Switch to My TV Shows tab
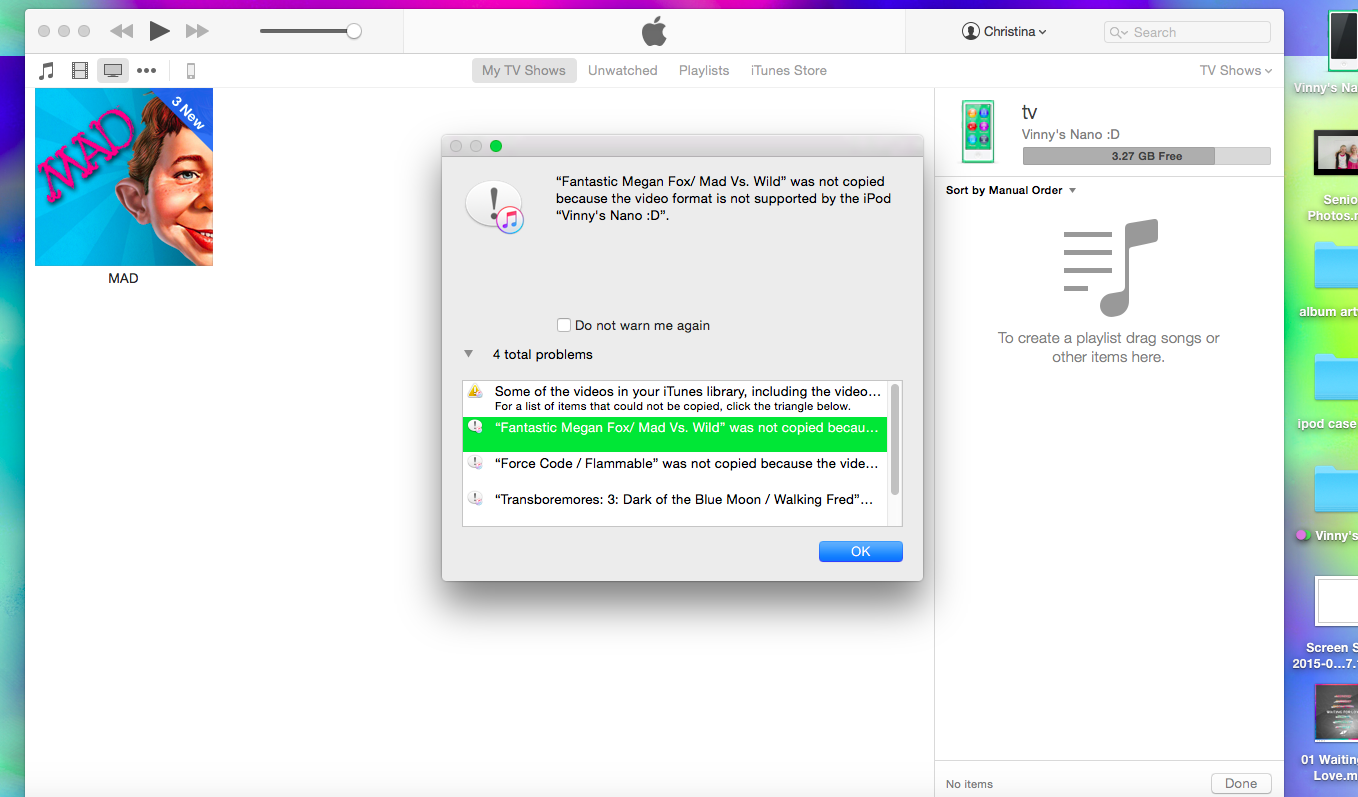1358x797 pixels. (524, 70)
